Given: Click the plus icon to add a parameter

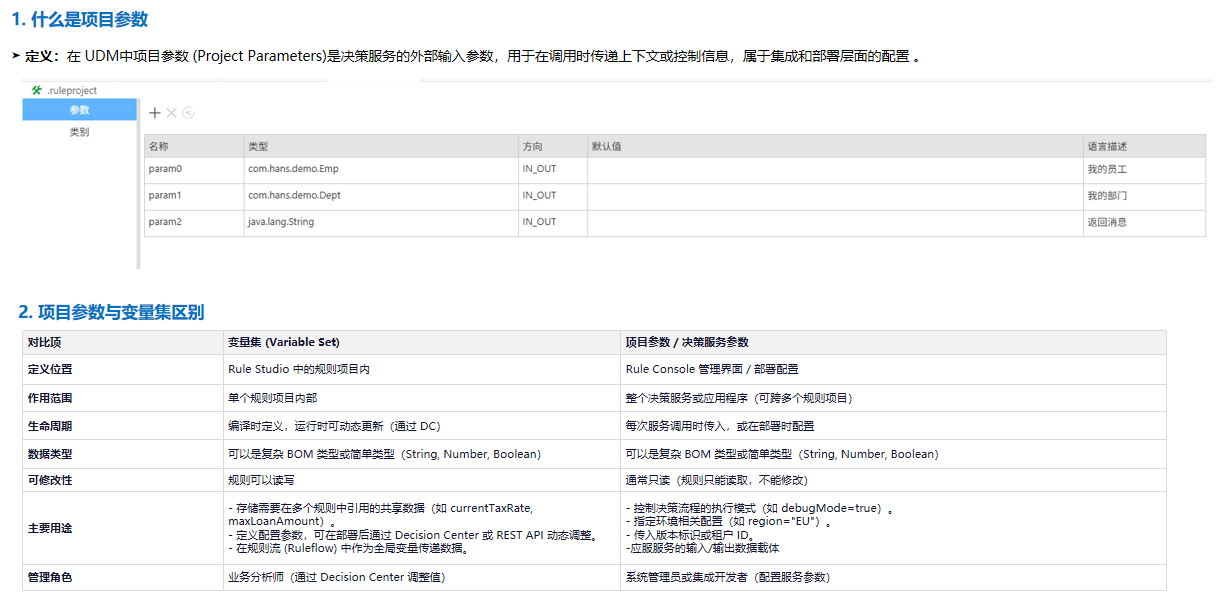Looking at the screenshot, I should tap(155, 113).
